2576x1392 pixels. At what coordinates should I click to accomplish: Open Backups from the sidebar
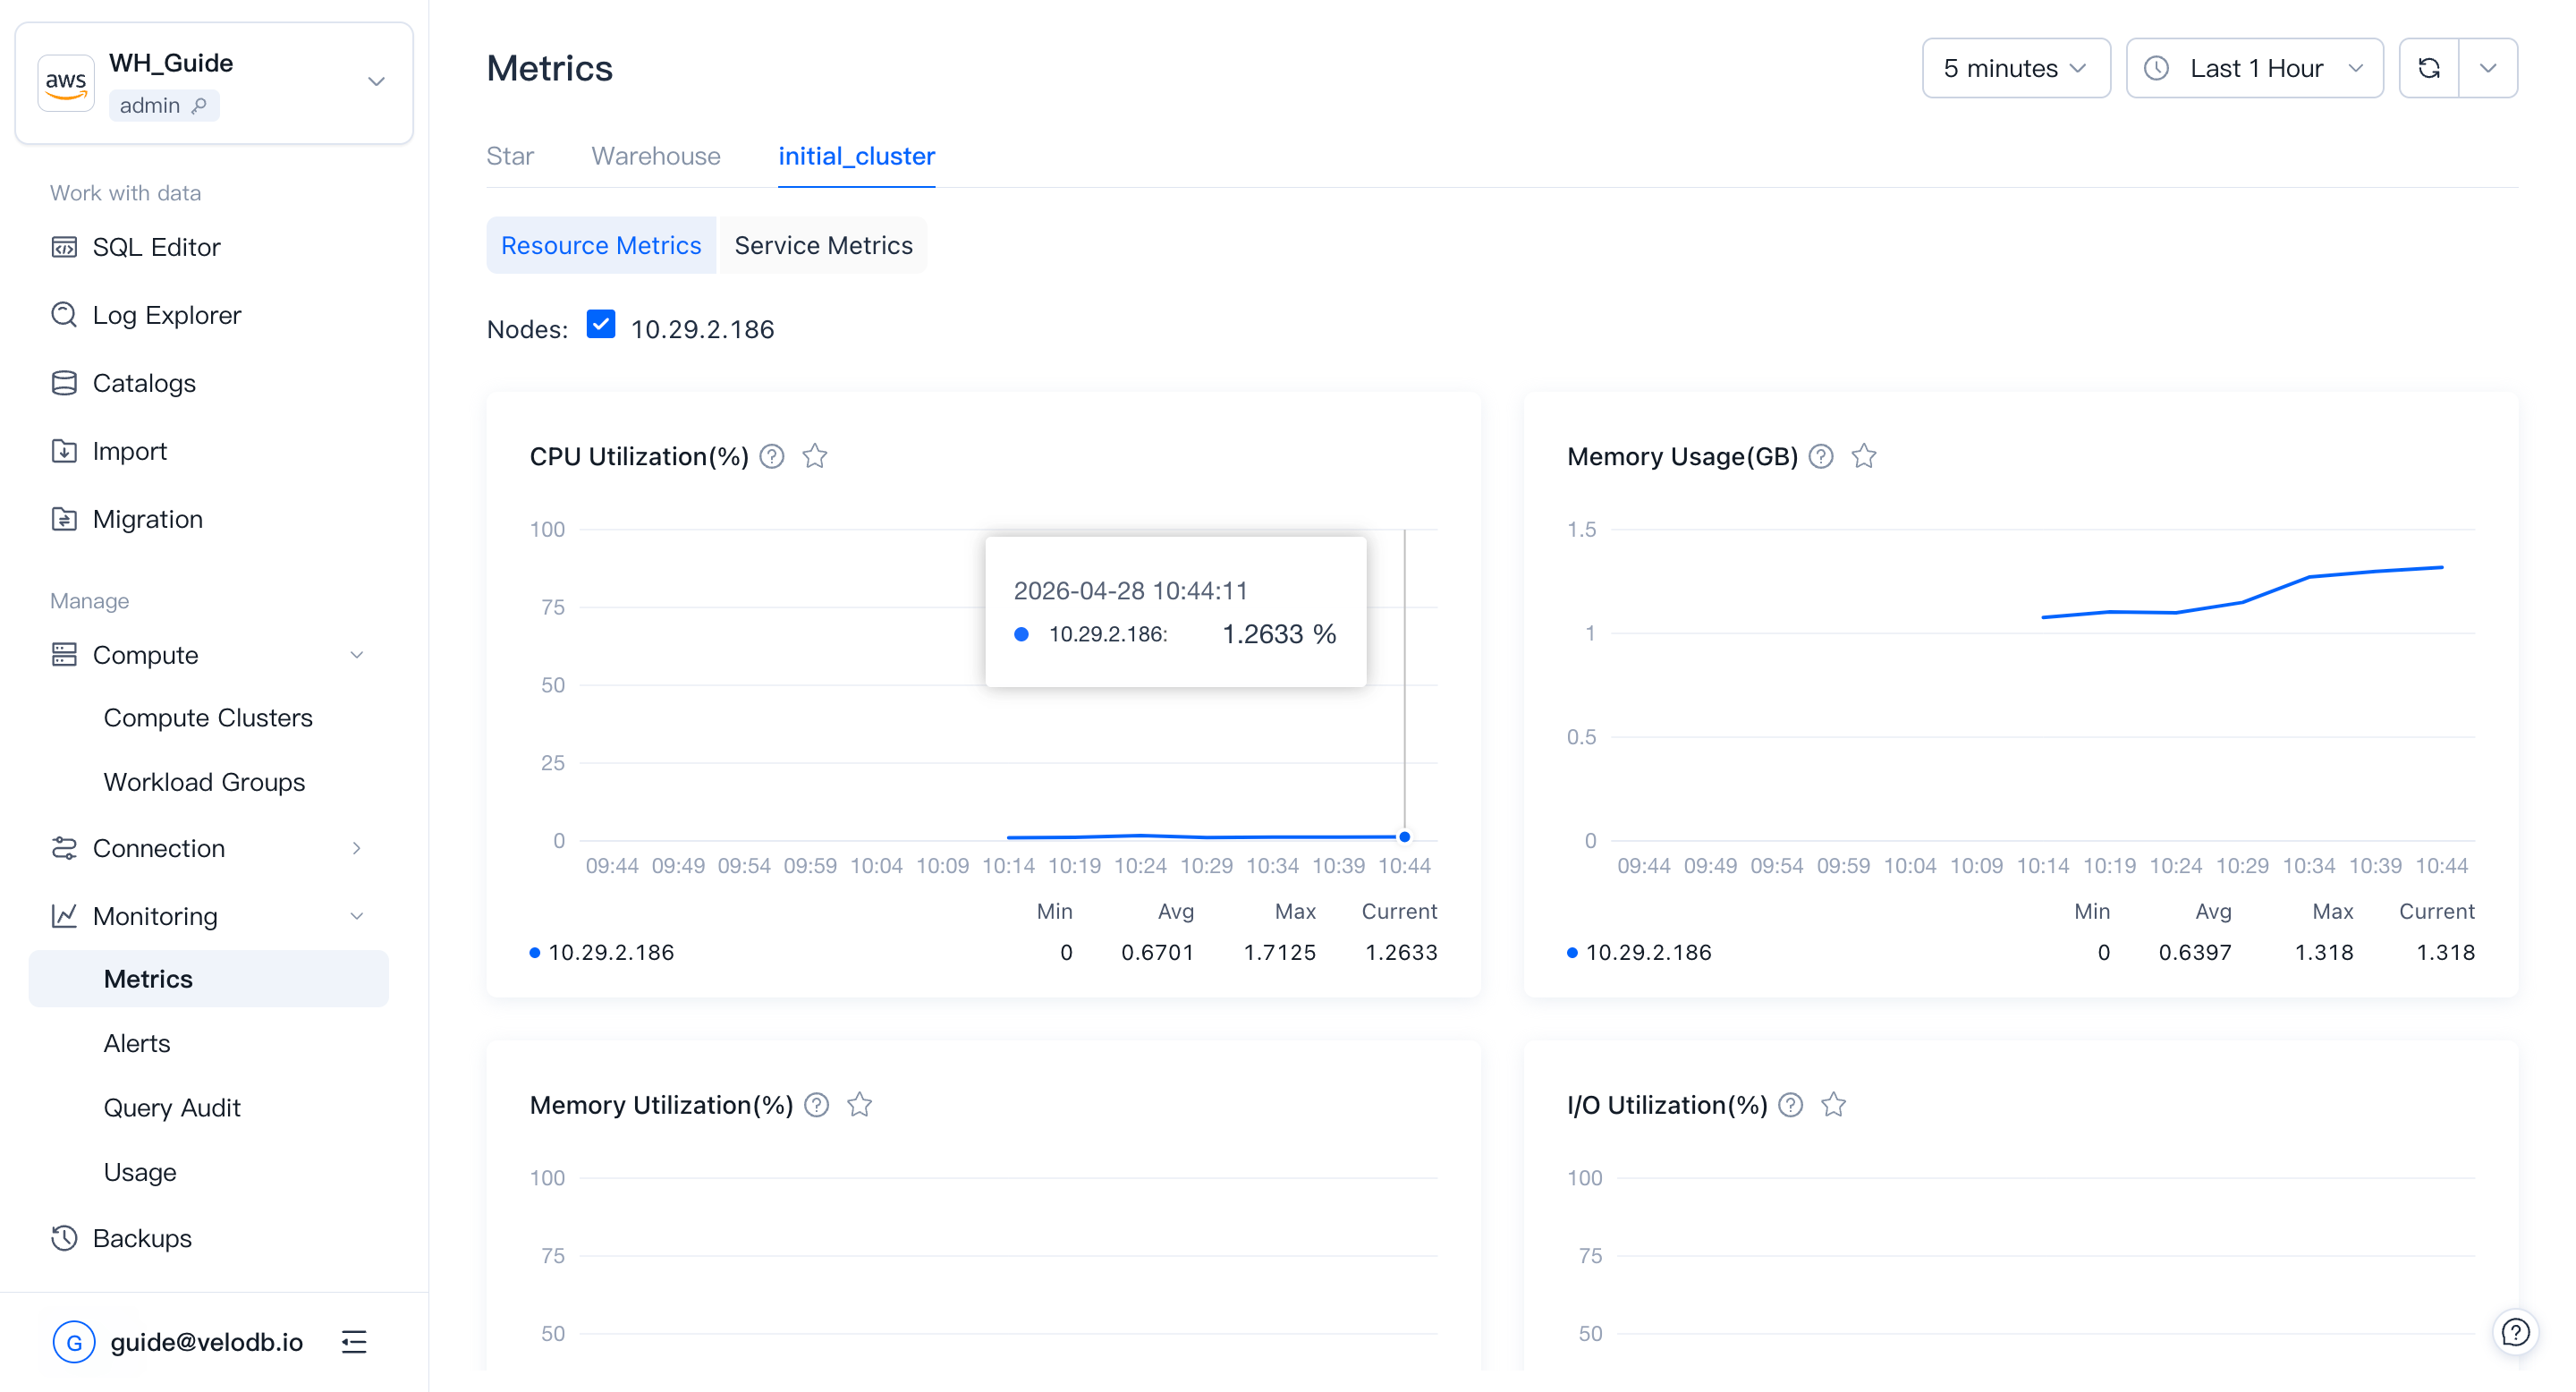[x=141, y=1238]
